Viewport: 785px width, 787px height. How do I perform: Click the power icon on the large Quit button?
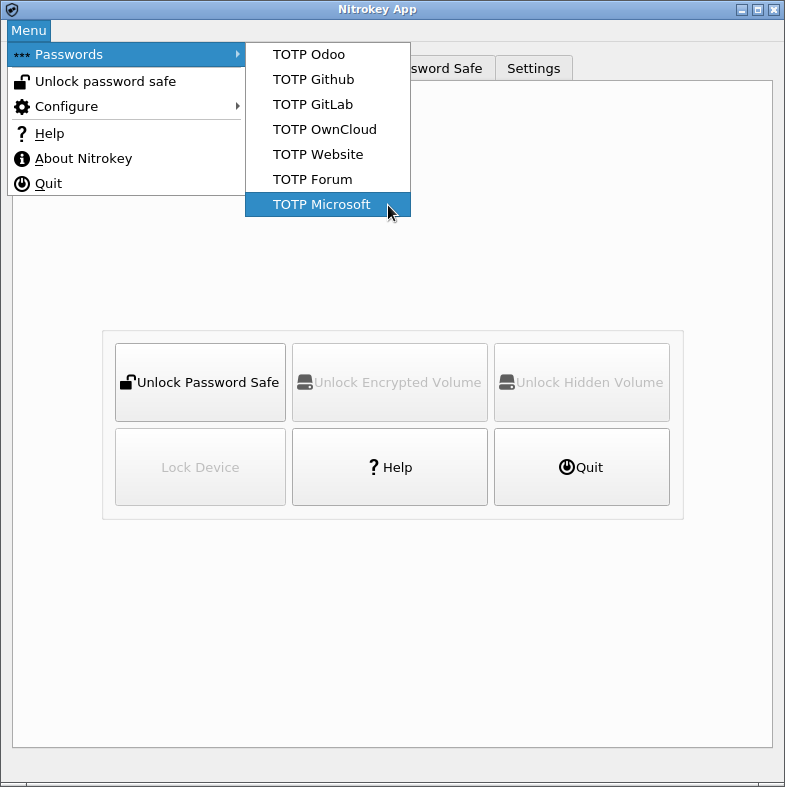point(566,467)
